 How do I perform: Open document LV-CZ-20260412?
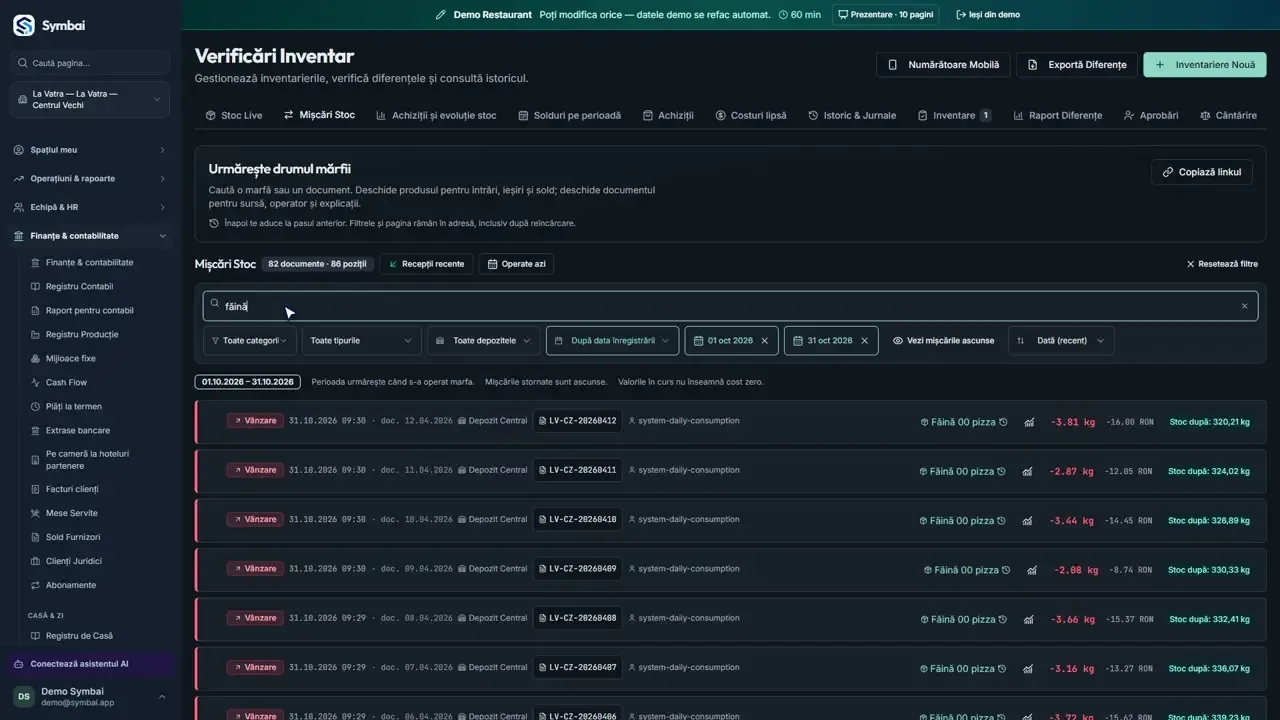tap(577, 421)
